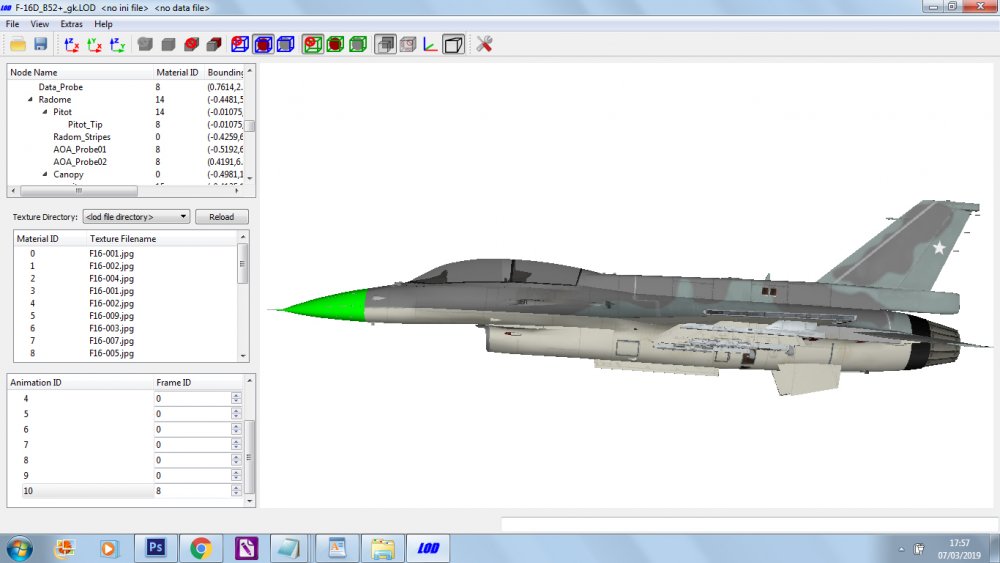1000x563 pixels.
Task: Collapse the Canopy tree node
Action: [x=45, y=174]
